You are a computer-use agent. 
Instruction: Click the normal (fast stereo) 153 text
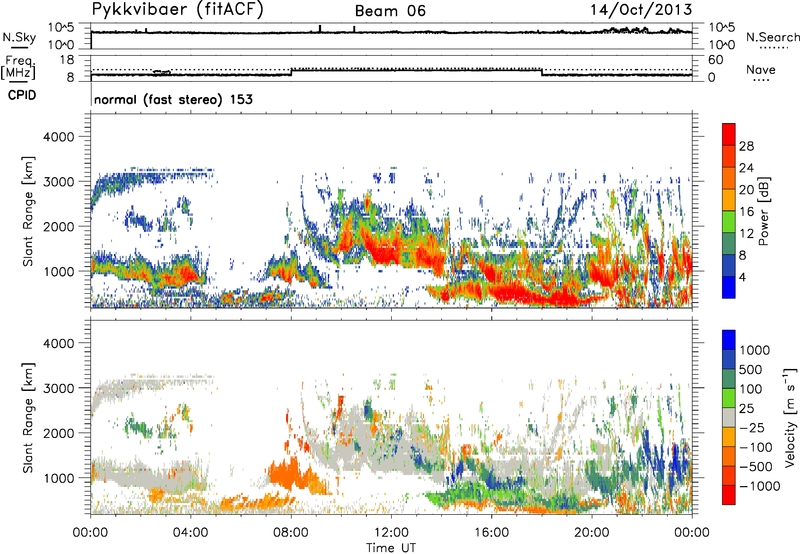pos(173,99)
